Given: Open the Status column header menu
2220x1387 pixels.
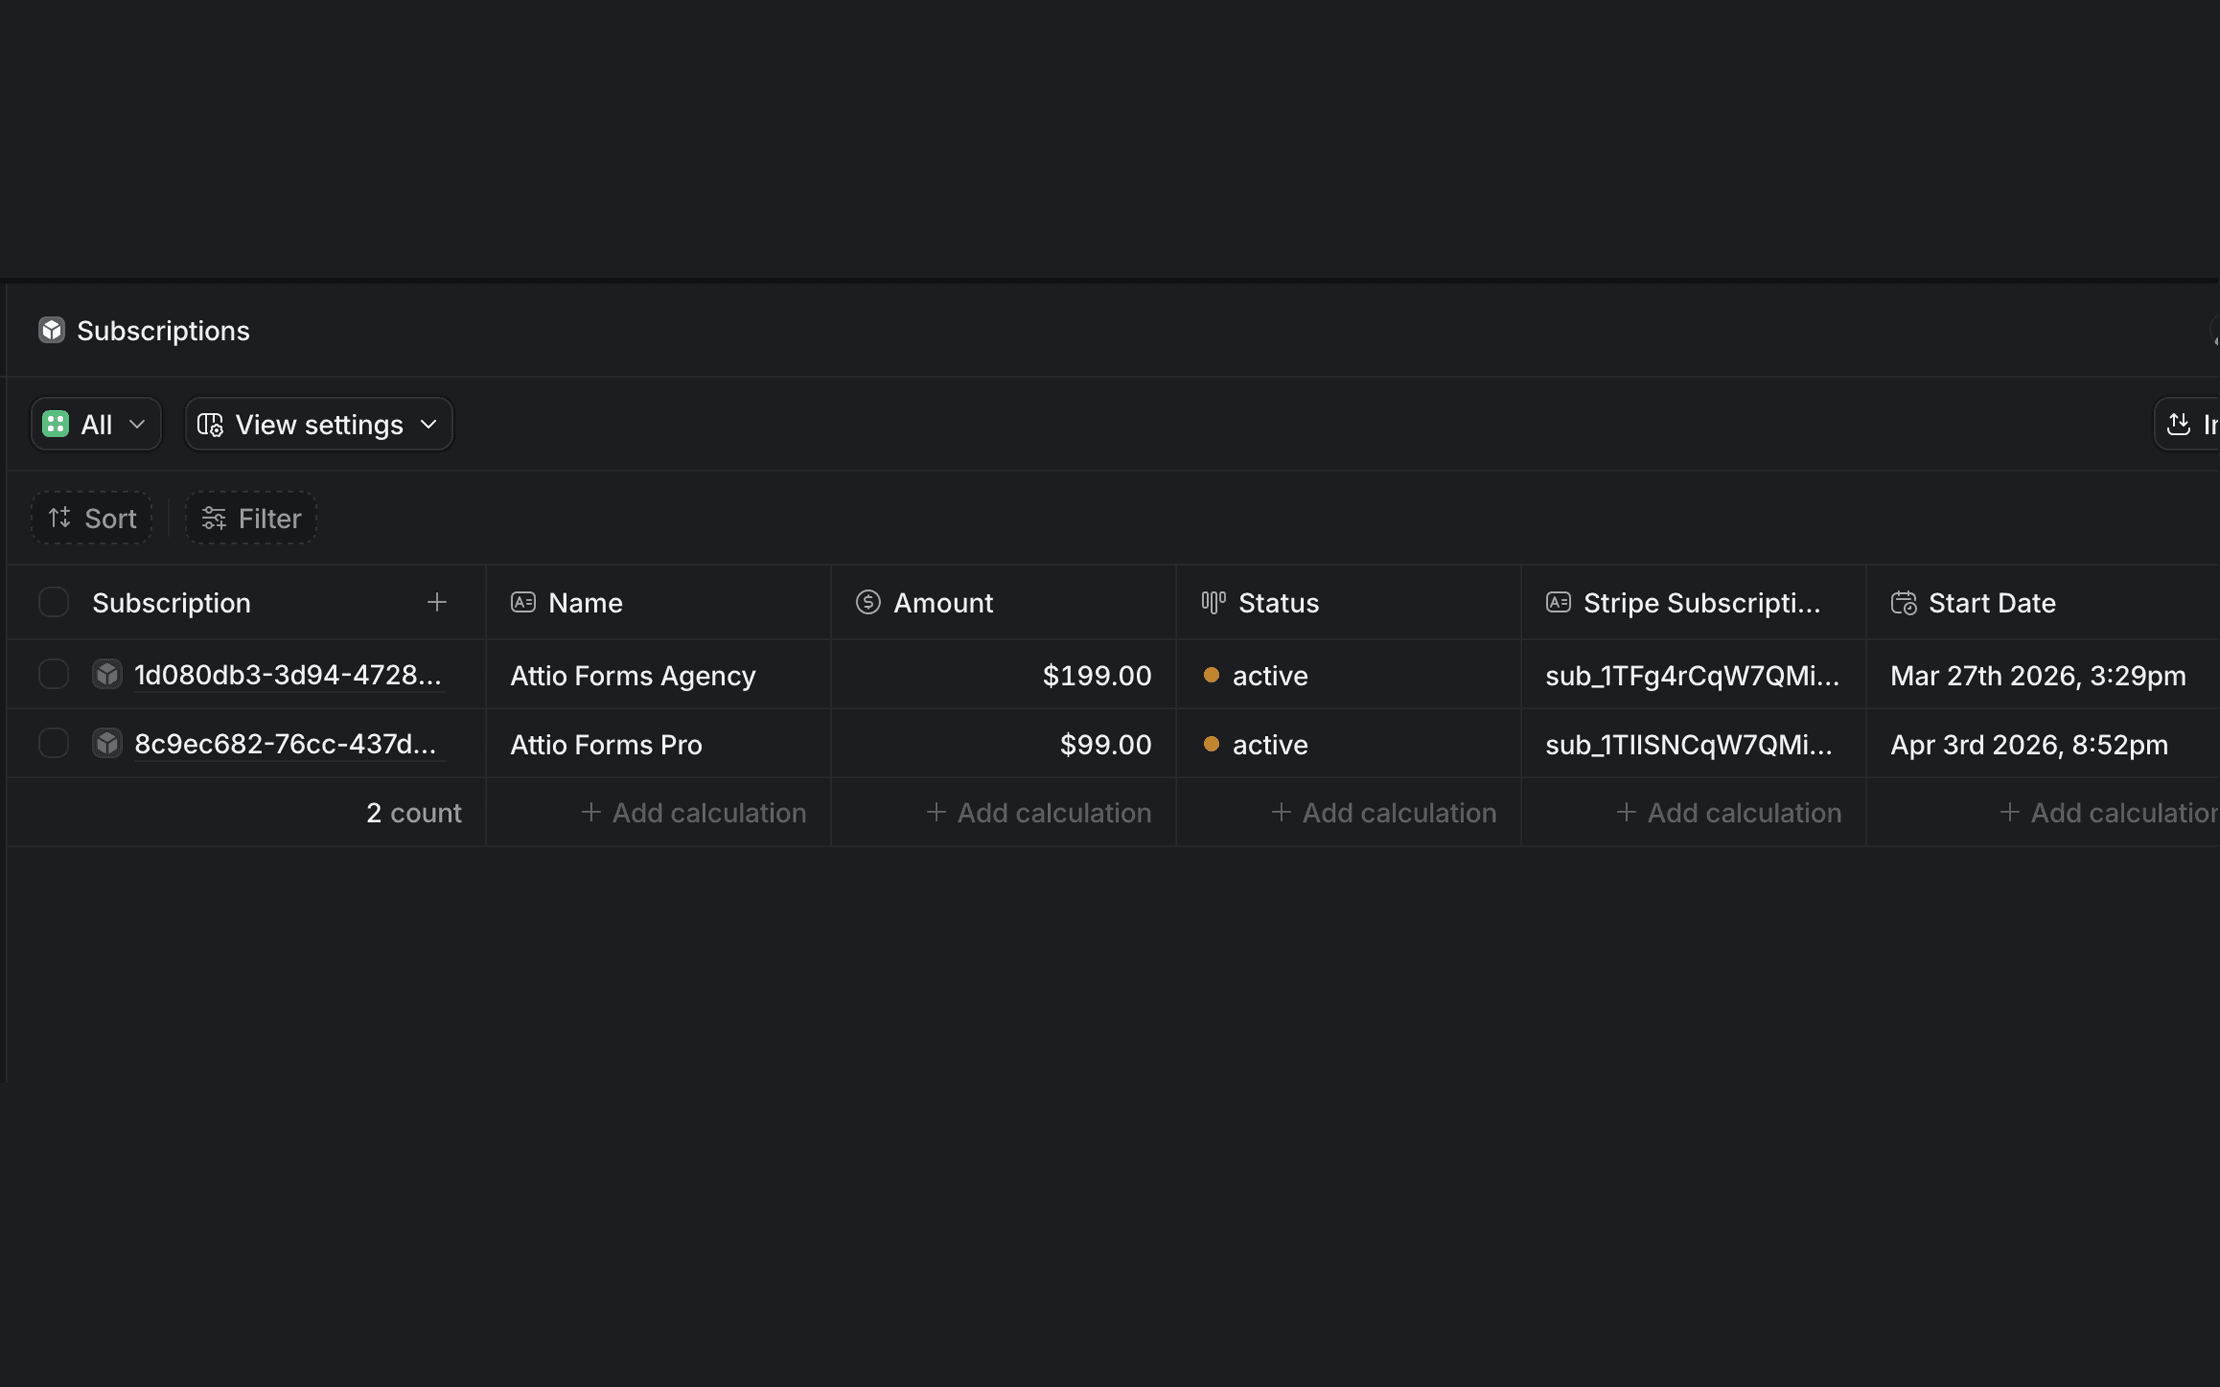Looking at the screenshot, I should [1348, 603].
